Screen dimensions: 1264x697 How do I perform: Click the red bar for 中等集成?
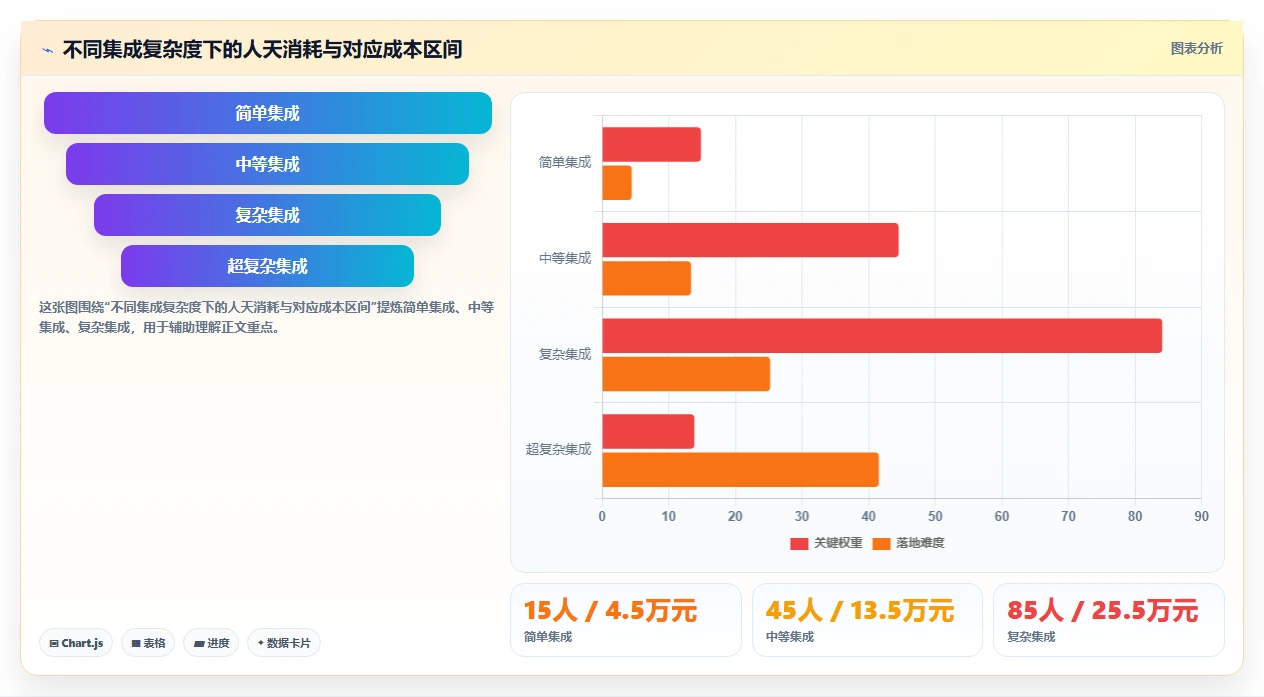[x=750, y=240]
